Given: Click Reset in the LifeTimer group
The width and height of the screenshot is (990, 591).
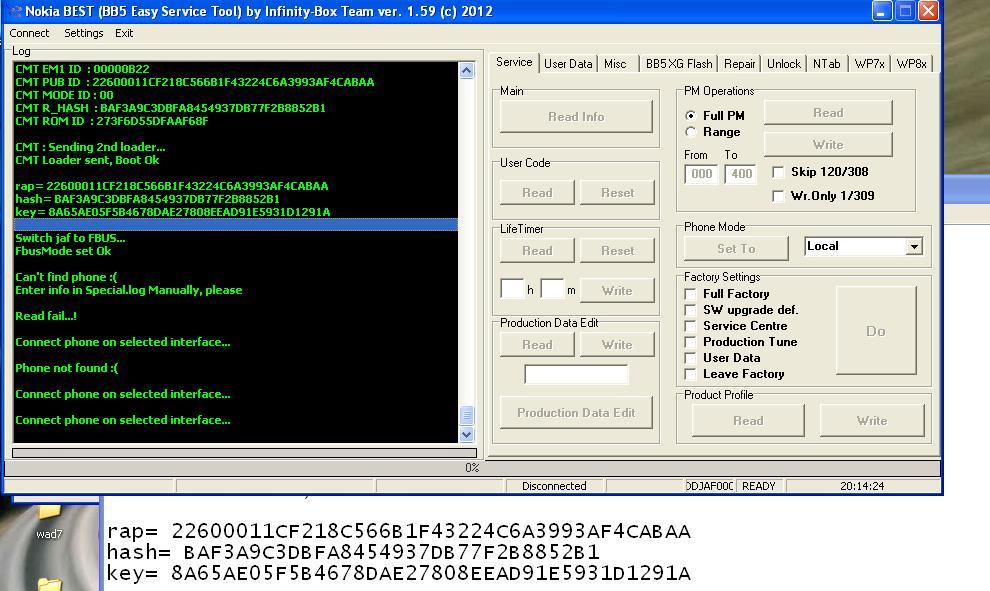Looking at the screenshot, I should coord(617,251).
